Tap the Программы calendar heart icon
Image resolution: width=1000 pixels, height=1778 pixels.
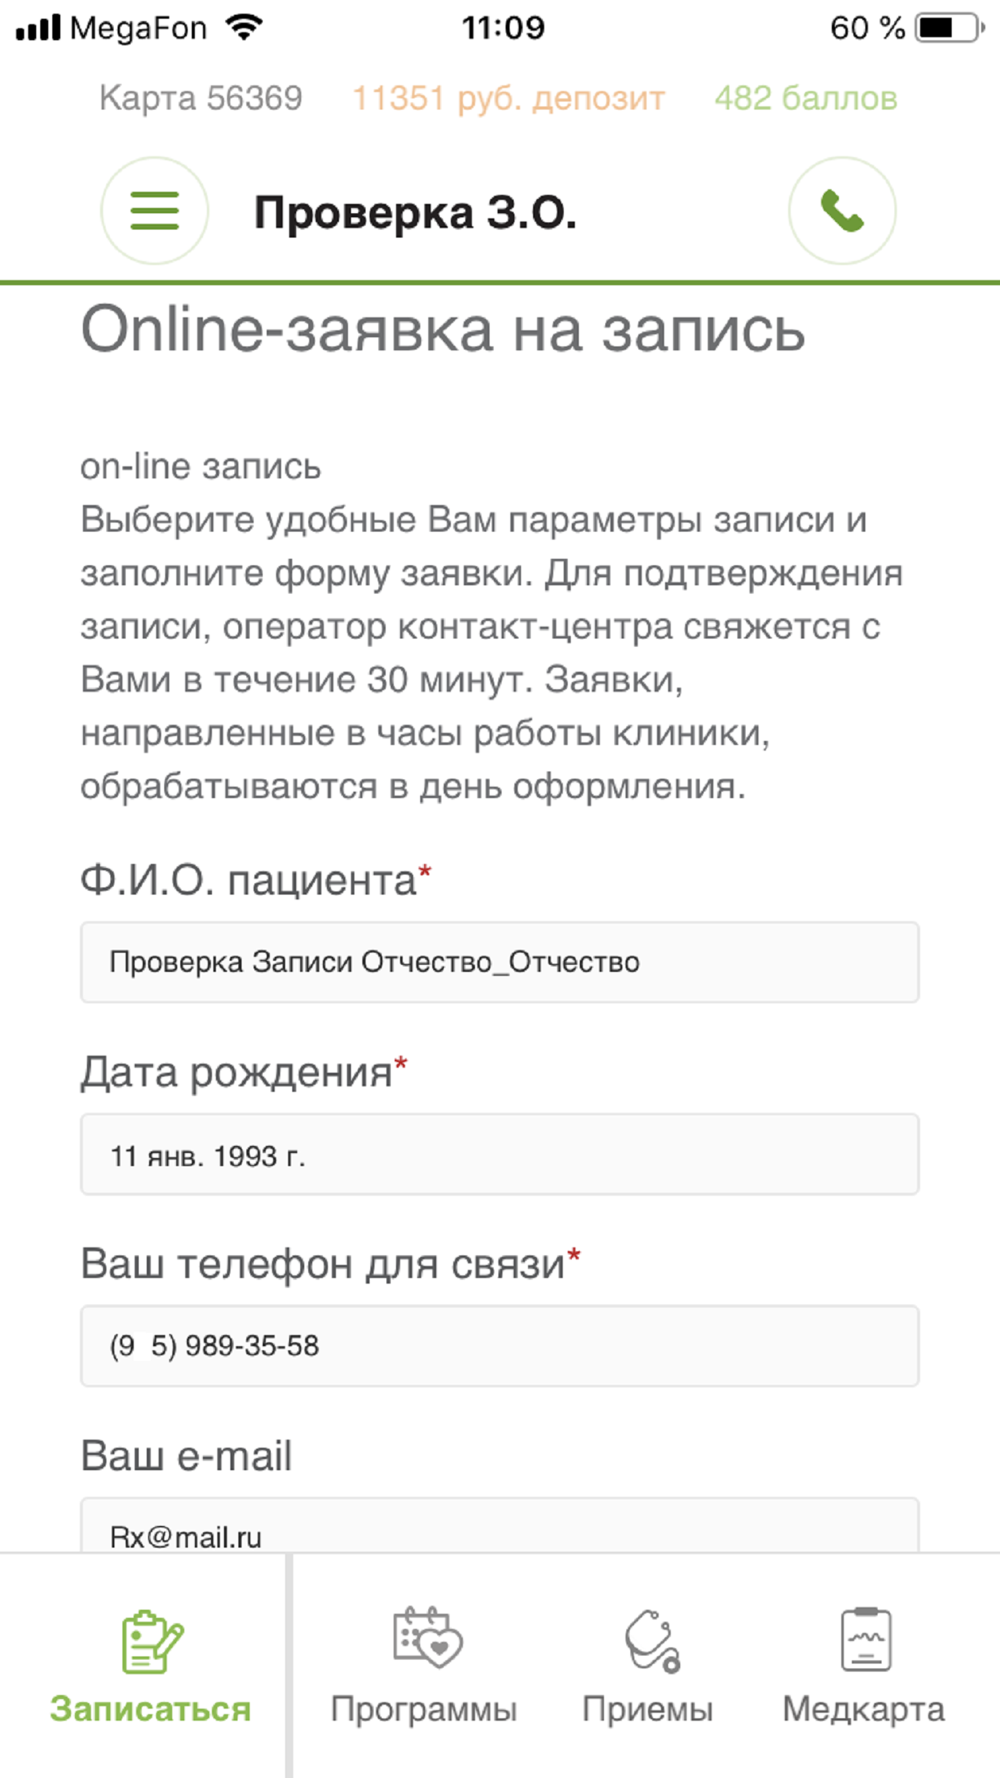pos(427,1638)
